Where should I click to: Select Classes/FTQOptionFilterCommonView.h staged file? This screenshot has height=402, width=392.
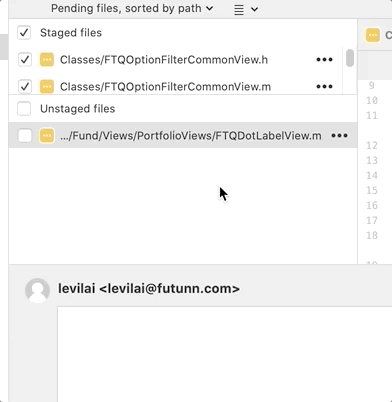pos(164,60)
